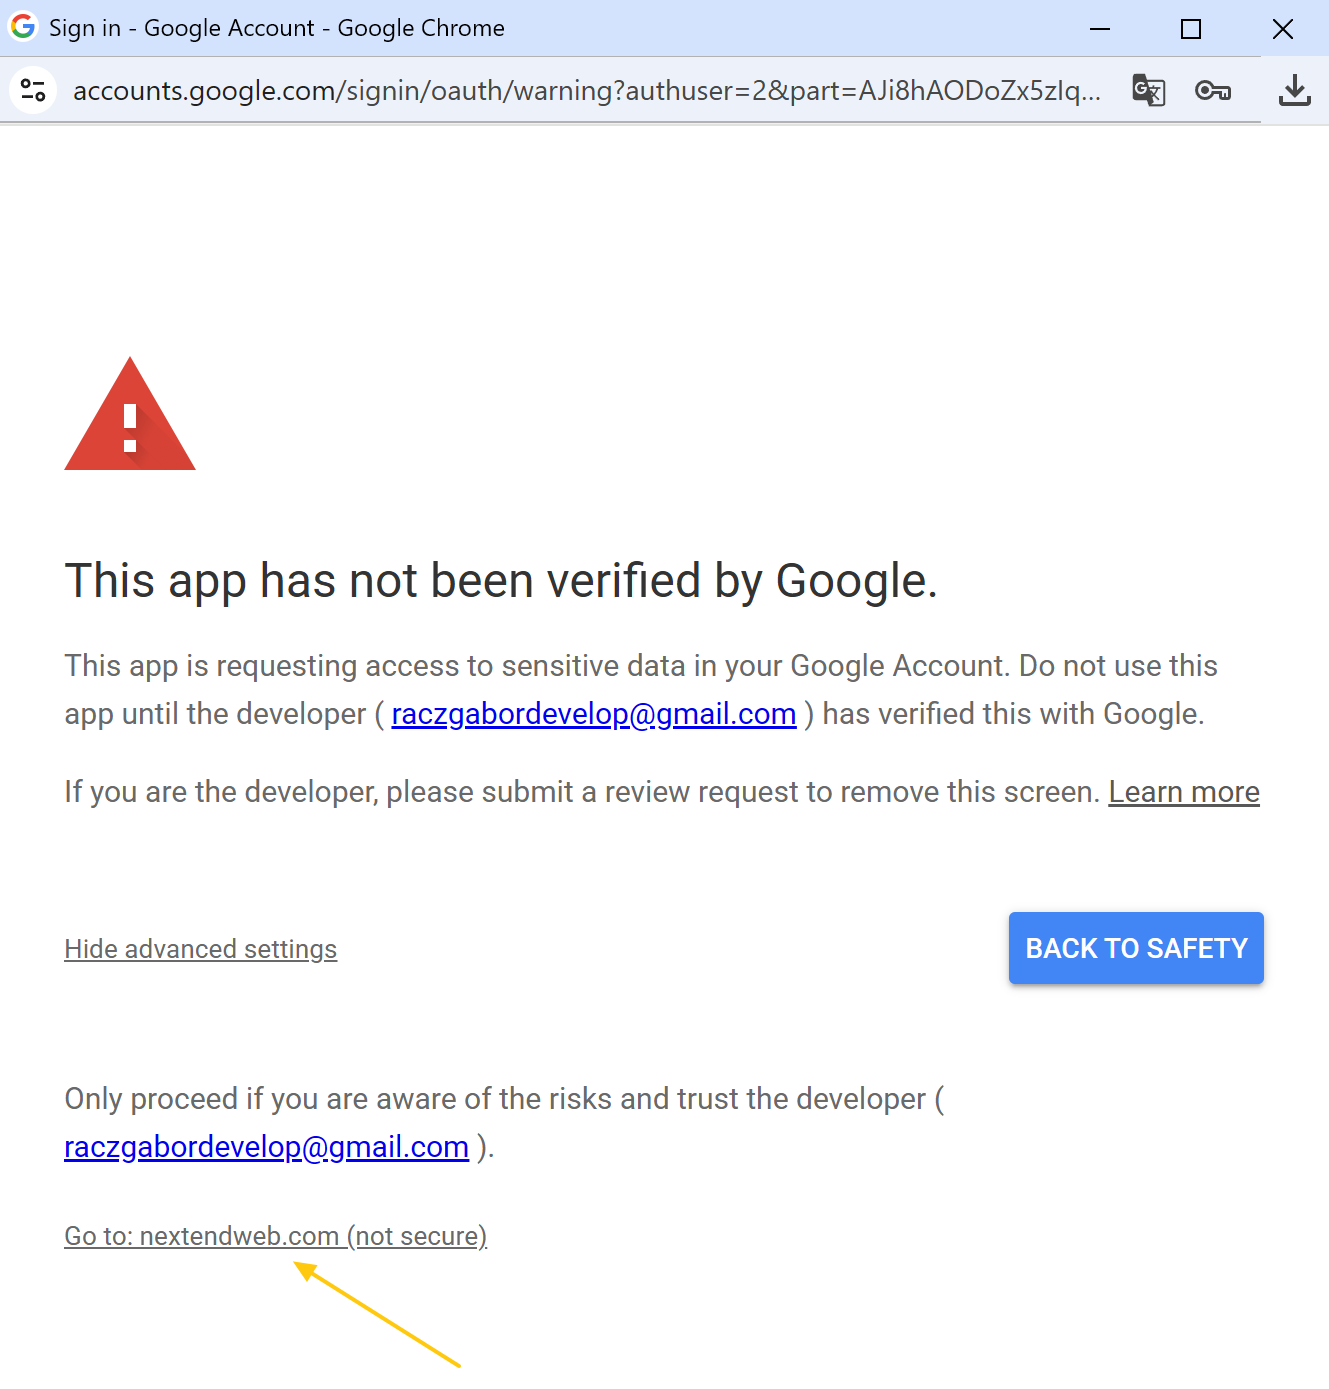Open developer email link after 'until the developer'
Viewport: 1329px width, 1389px height.
(x=594, y=714)
